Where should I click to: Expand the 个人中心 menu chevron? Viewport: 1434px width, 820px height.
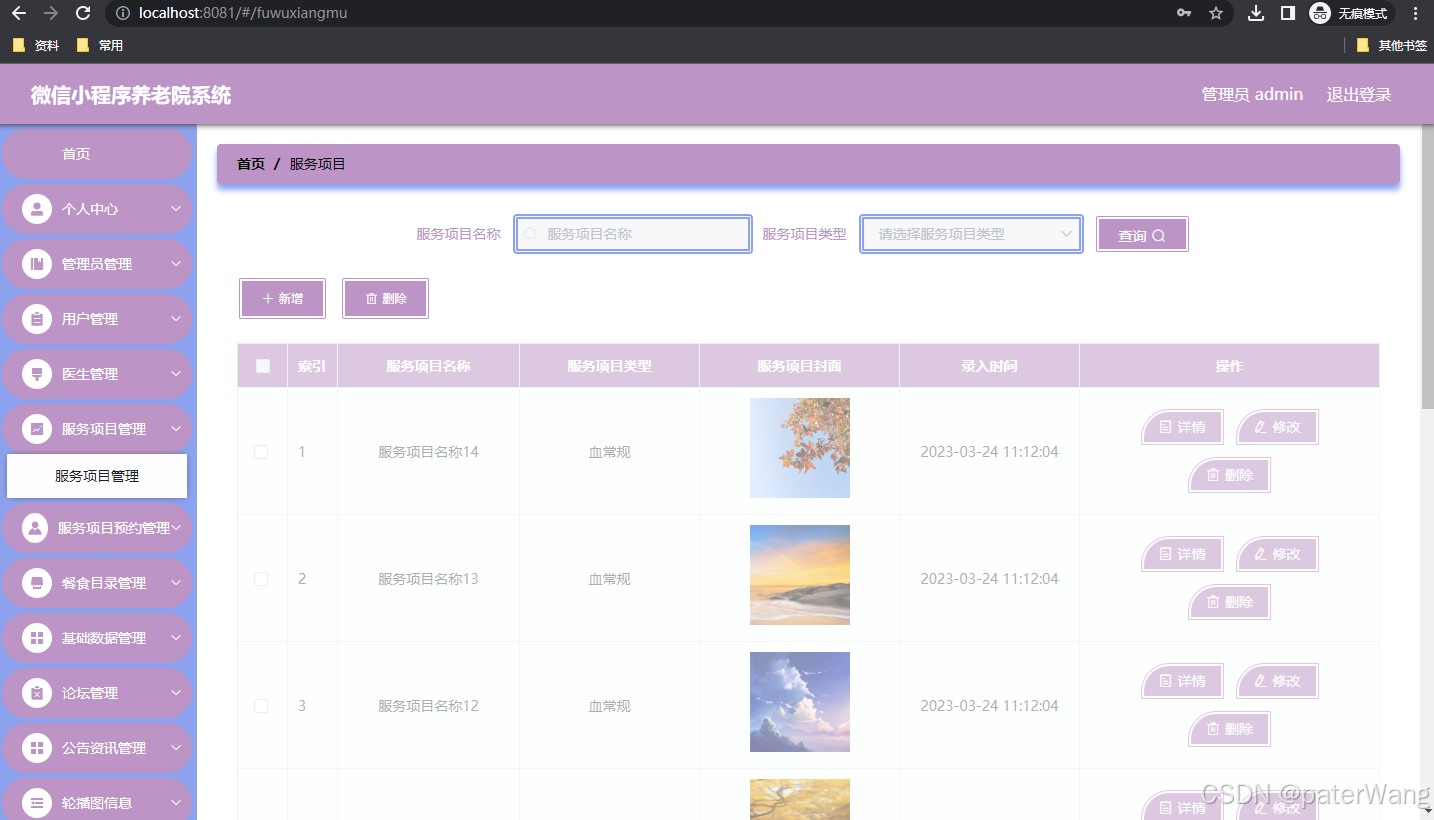pos(176,209)
